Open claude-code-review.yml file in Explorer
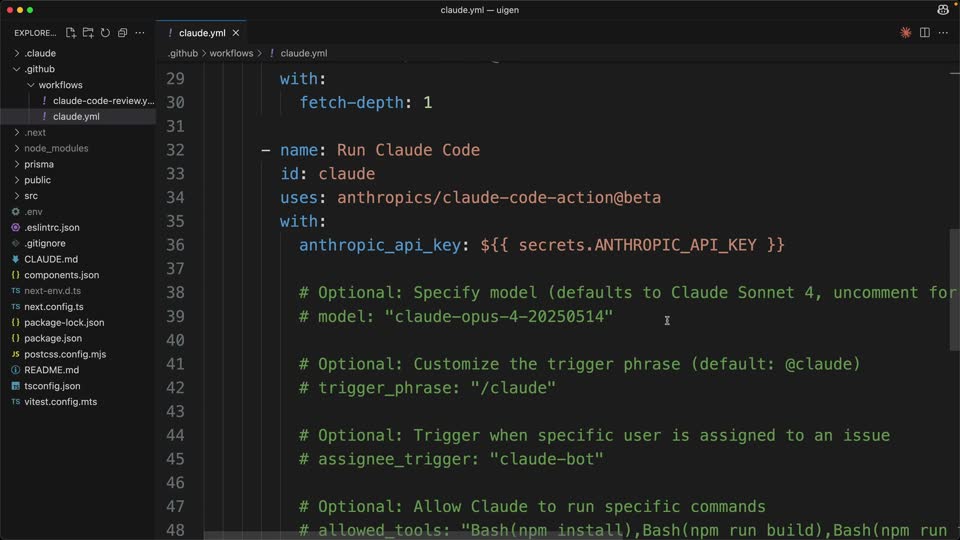The image size is (960, 540). pos(103,100)
